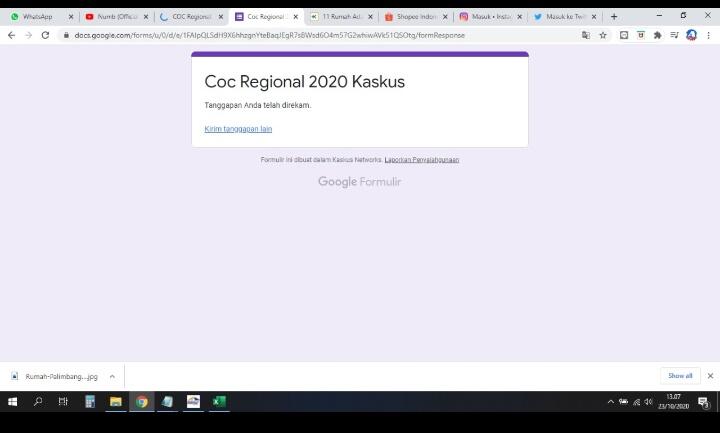Open the extensions puzzle icon
The width and height of the screenshot is (720, 433).
point(658,35)
